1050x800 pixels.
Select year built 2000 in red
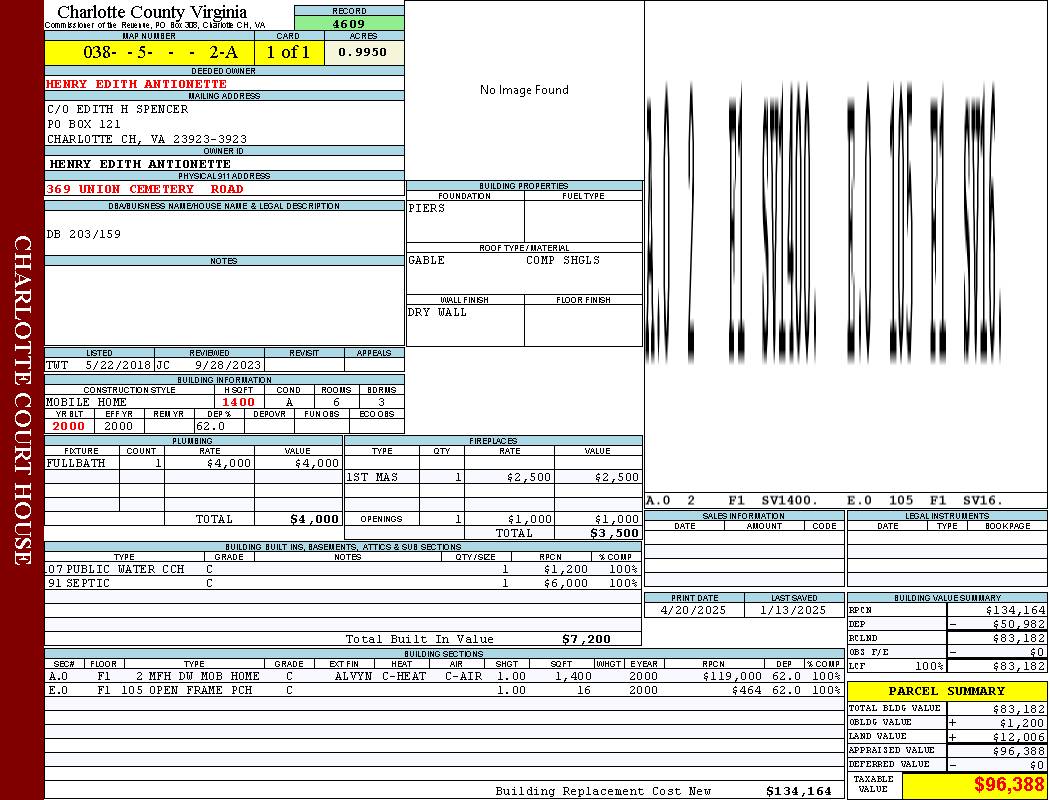point(69,426)
